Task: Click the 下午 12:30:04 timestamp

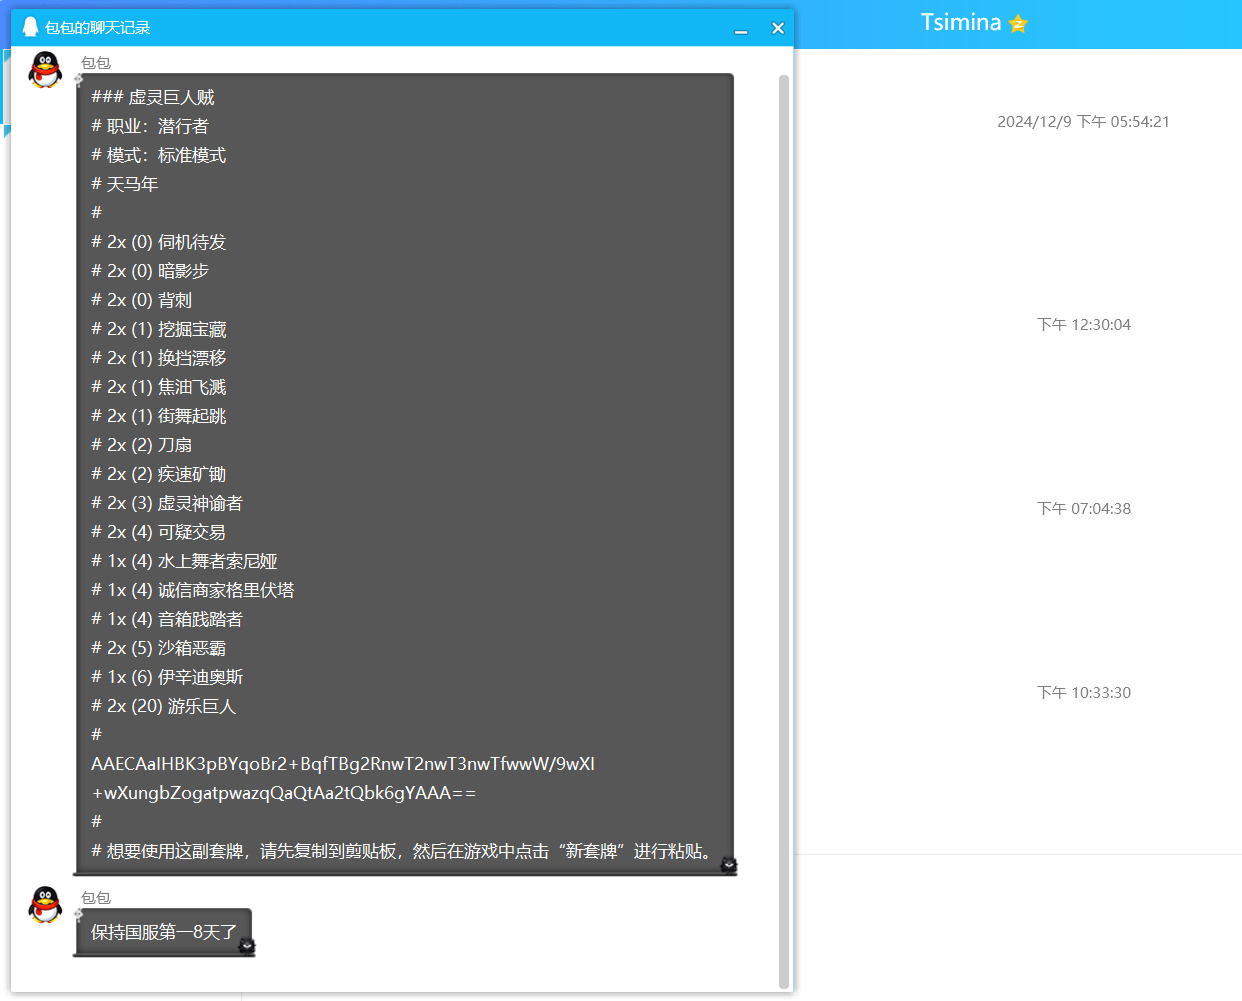Action: pyautogui.click(x=1083, y=325)
